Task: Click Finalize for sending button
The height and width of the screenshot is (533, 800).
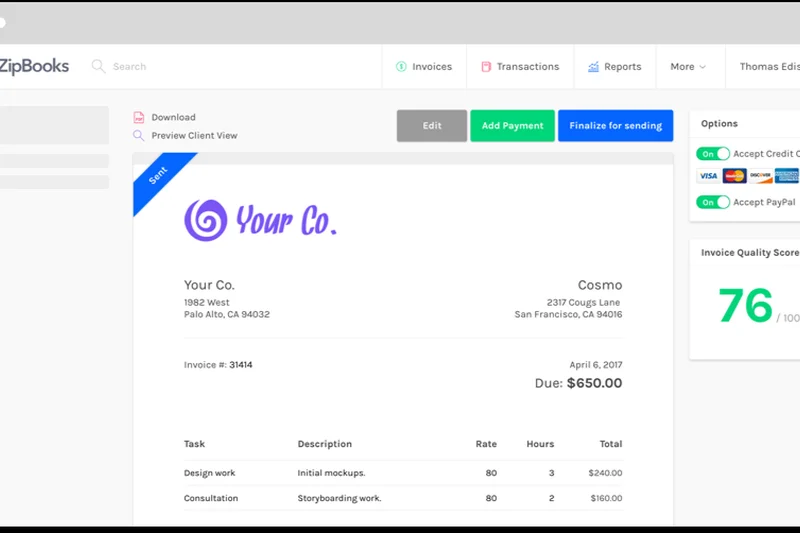Action: (x=615, y=126)
